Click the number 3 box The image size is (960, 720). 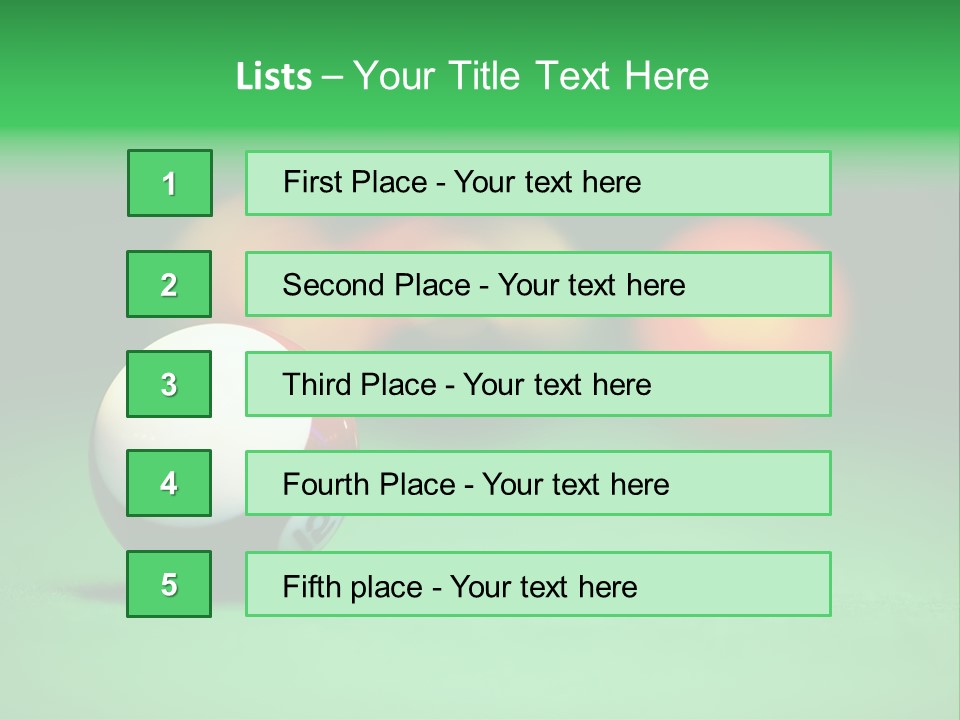[x=169, y=384]
